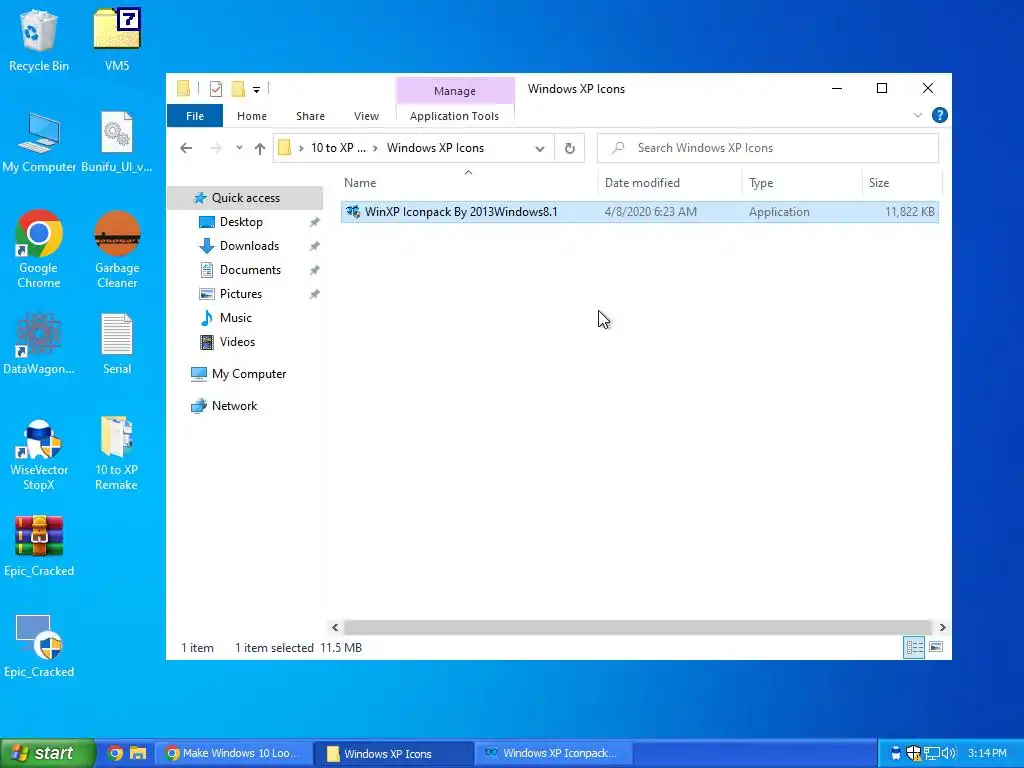Sort by the Size column header
Image resolution: width=1024 pixels, height=768 pixels.
[902, 183]
